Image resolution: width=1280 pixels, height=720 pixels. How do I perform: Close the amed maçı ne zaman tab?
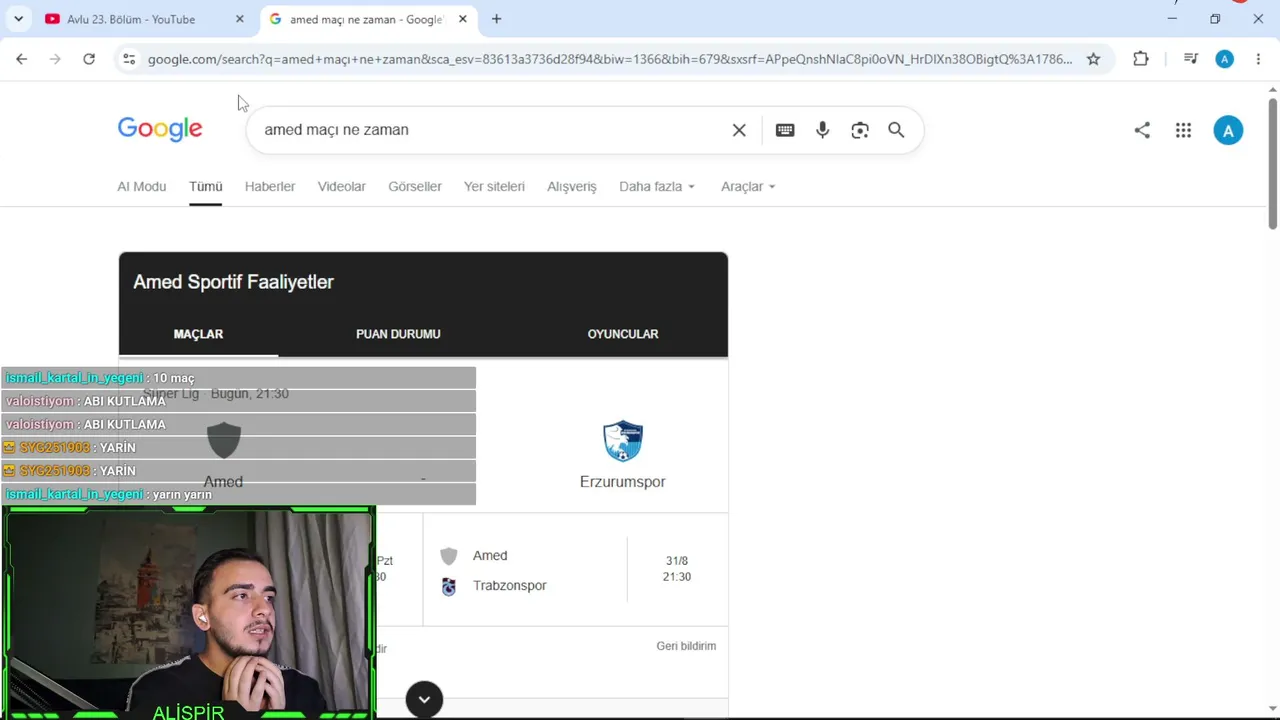click(x=463, y=19)
